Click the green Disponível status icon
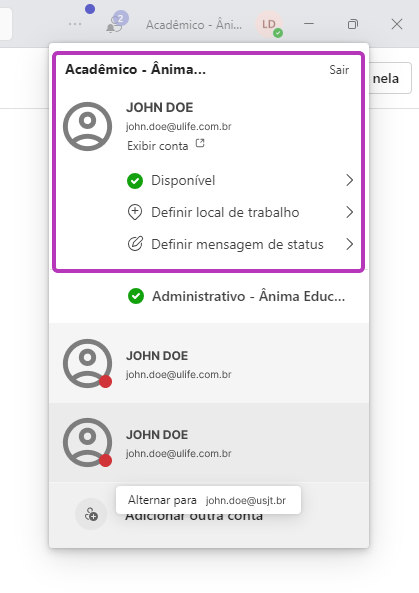The image size is (419, 593). pyautogui.click(x=135, y=181)
